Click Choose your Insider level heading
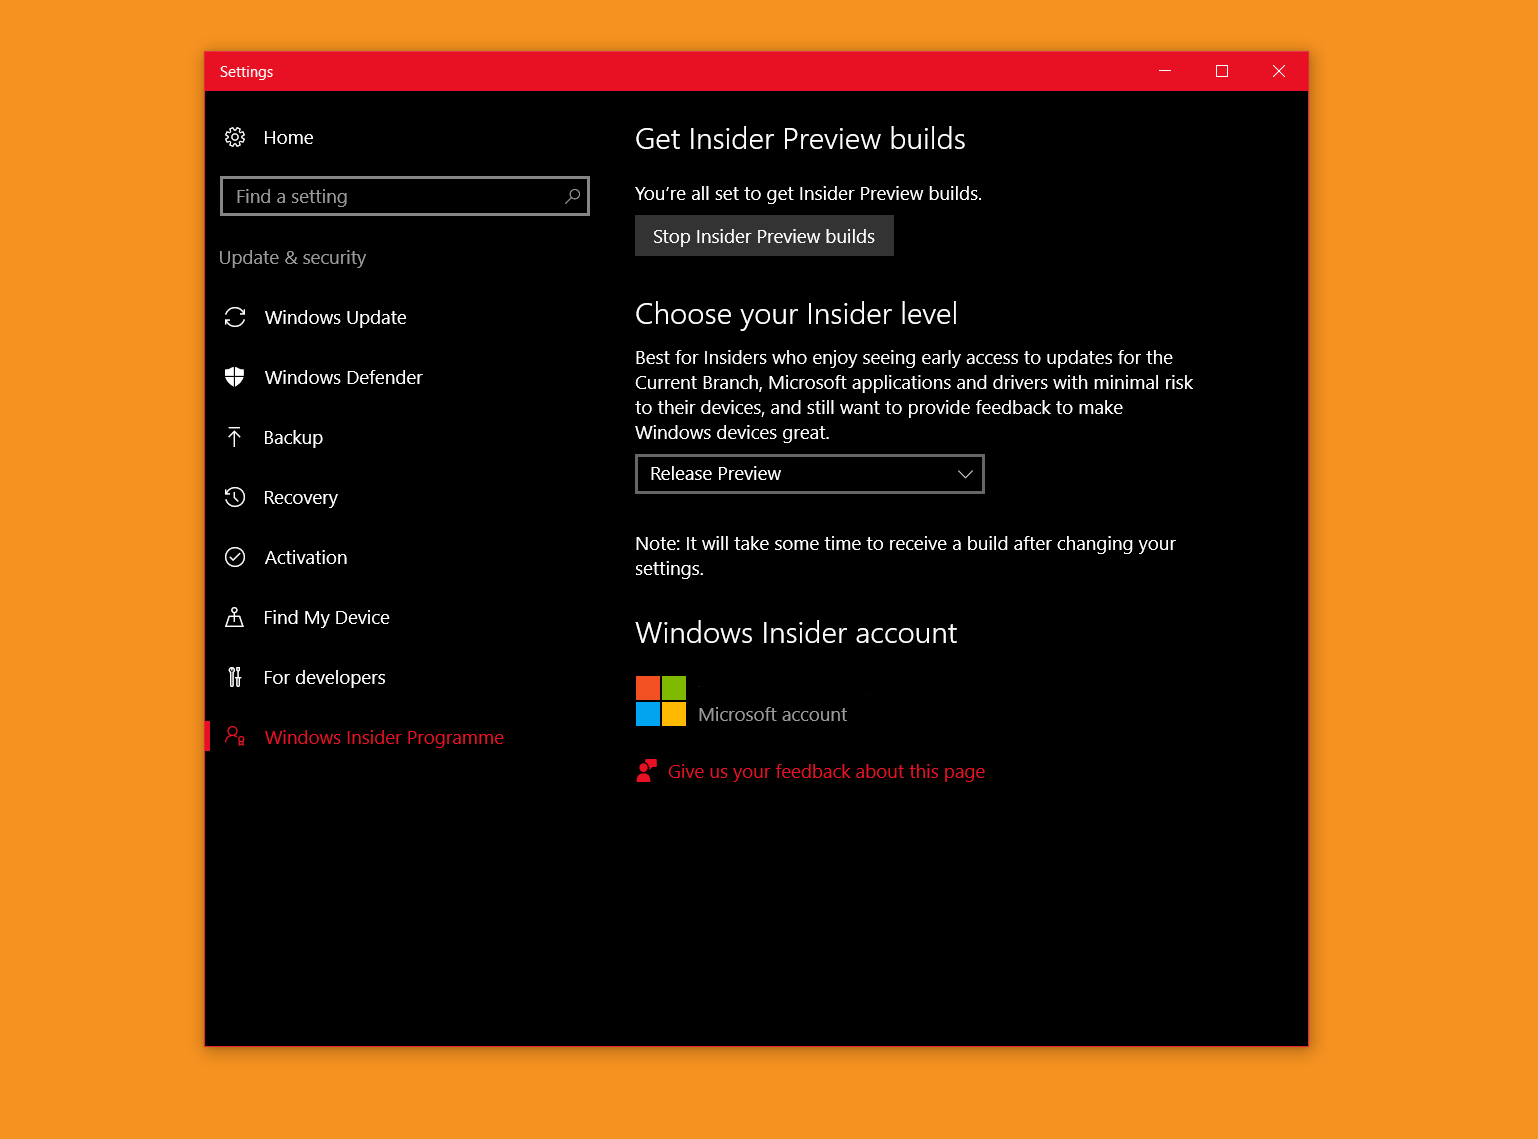 796,314
